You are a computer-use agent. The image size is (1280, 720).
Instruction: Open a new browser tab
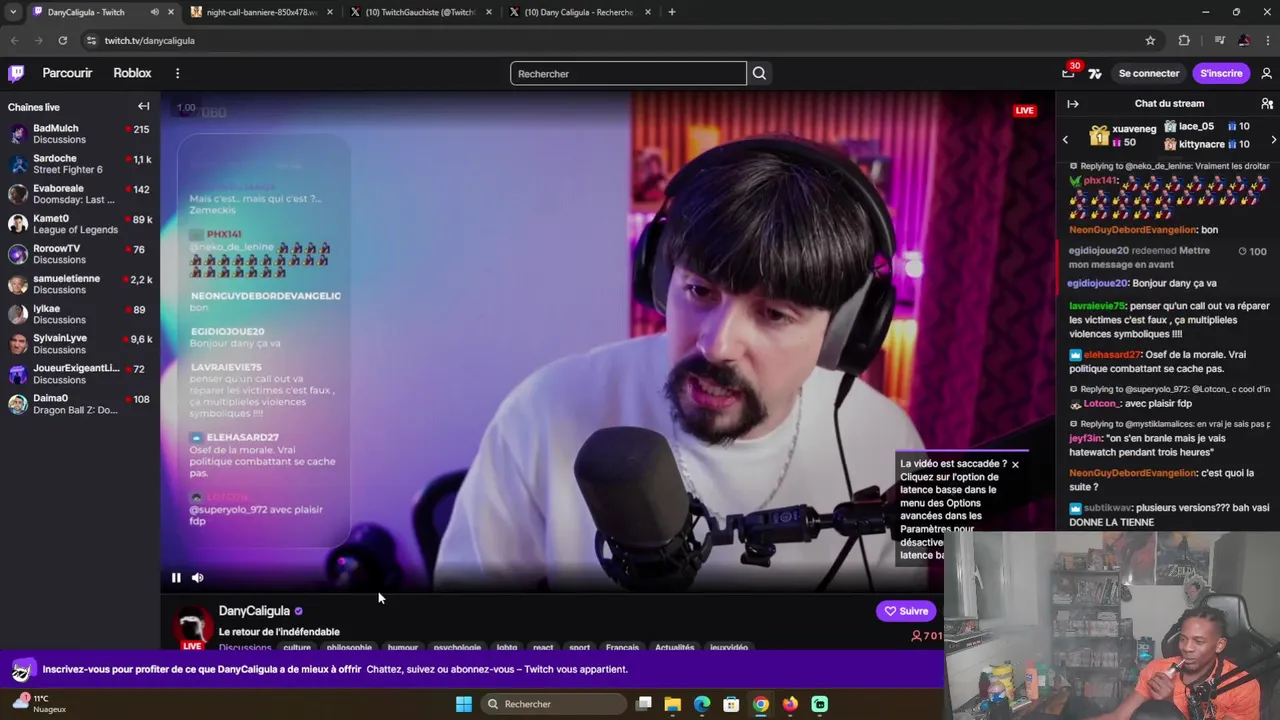[671, 12]
